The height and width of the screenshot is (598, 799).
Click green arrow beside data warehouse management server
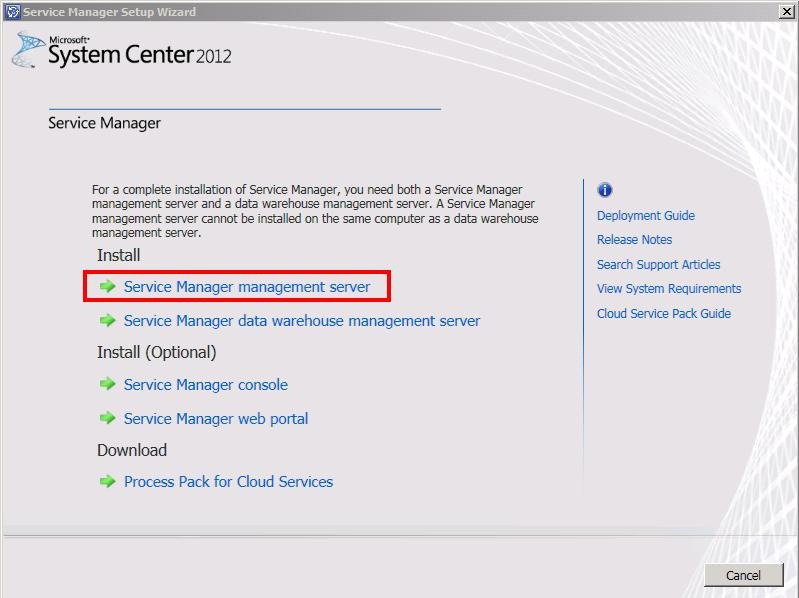click(107, 321)
